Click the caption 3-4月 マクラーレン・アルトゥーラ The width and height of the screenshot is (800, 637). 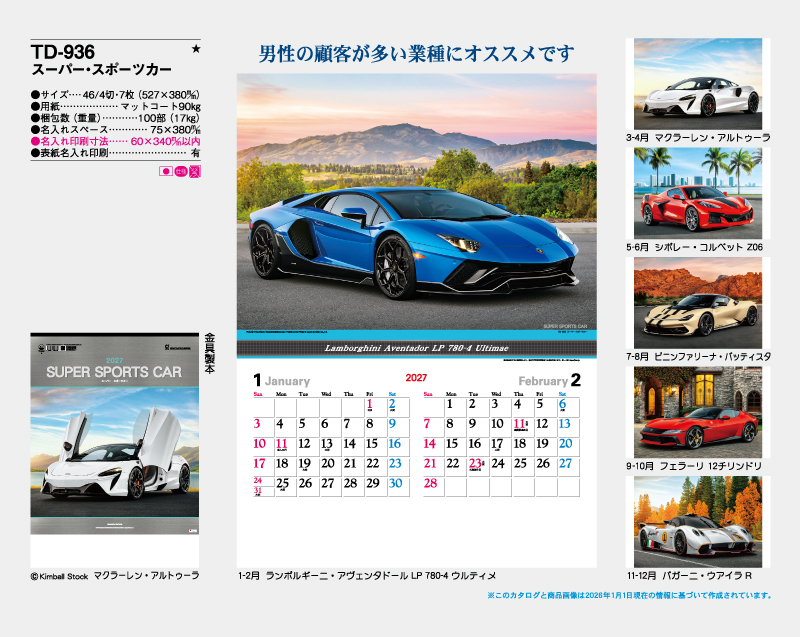click(698, 138)
